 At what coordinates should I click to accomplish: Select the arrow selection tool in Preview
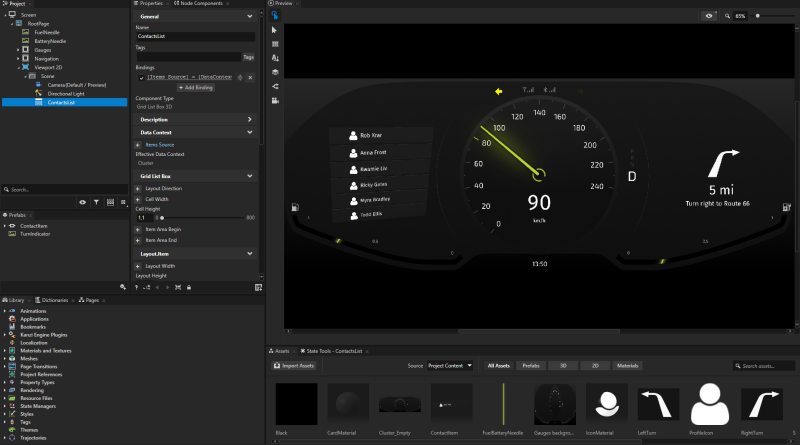[x=275, y=31]
